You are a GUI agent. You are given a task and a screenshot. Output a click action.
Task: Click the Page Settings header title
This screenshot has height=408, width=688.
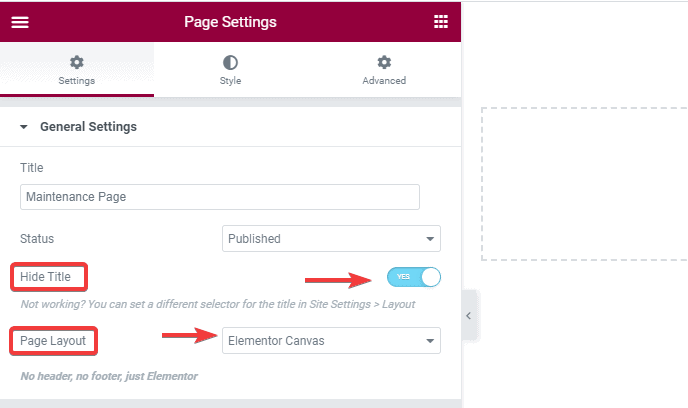click(x=230, y=22)
